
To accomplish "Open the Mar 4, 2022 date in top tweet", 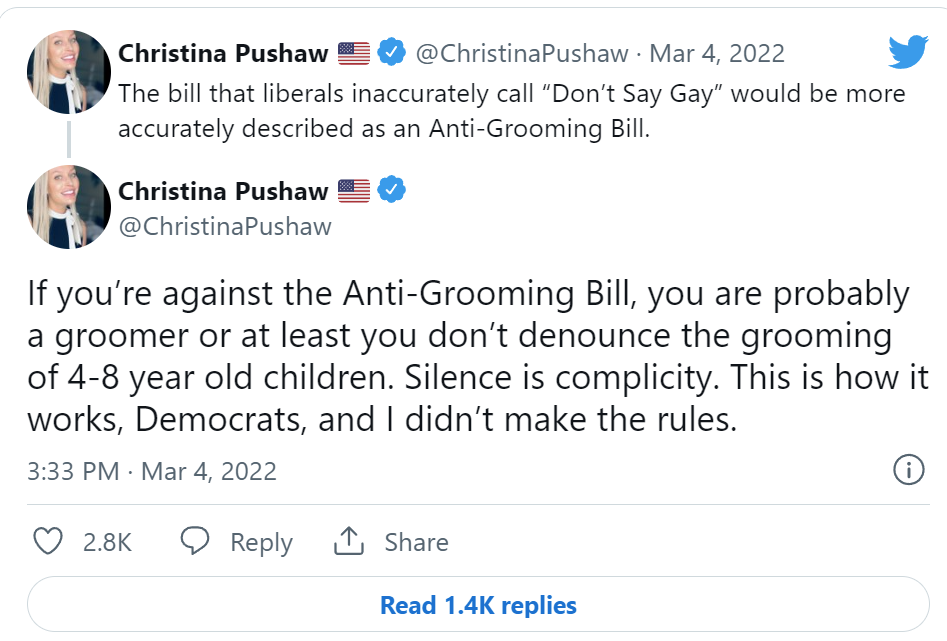I will coord(718,53).
